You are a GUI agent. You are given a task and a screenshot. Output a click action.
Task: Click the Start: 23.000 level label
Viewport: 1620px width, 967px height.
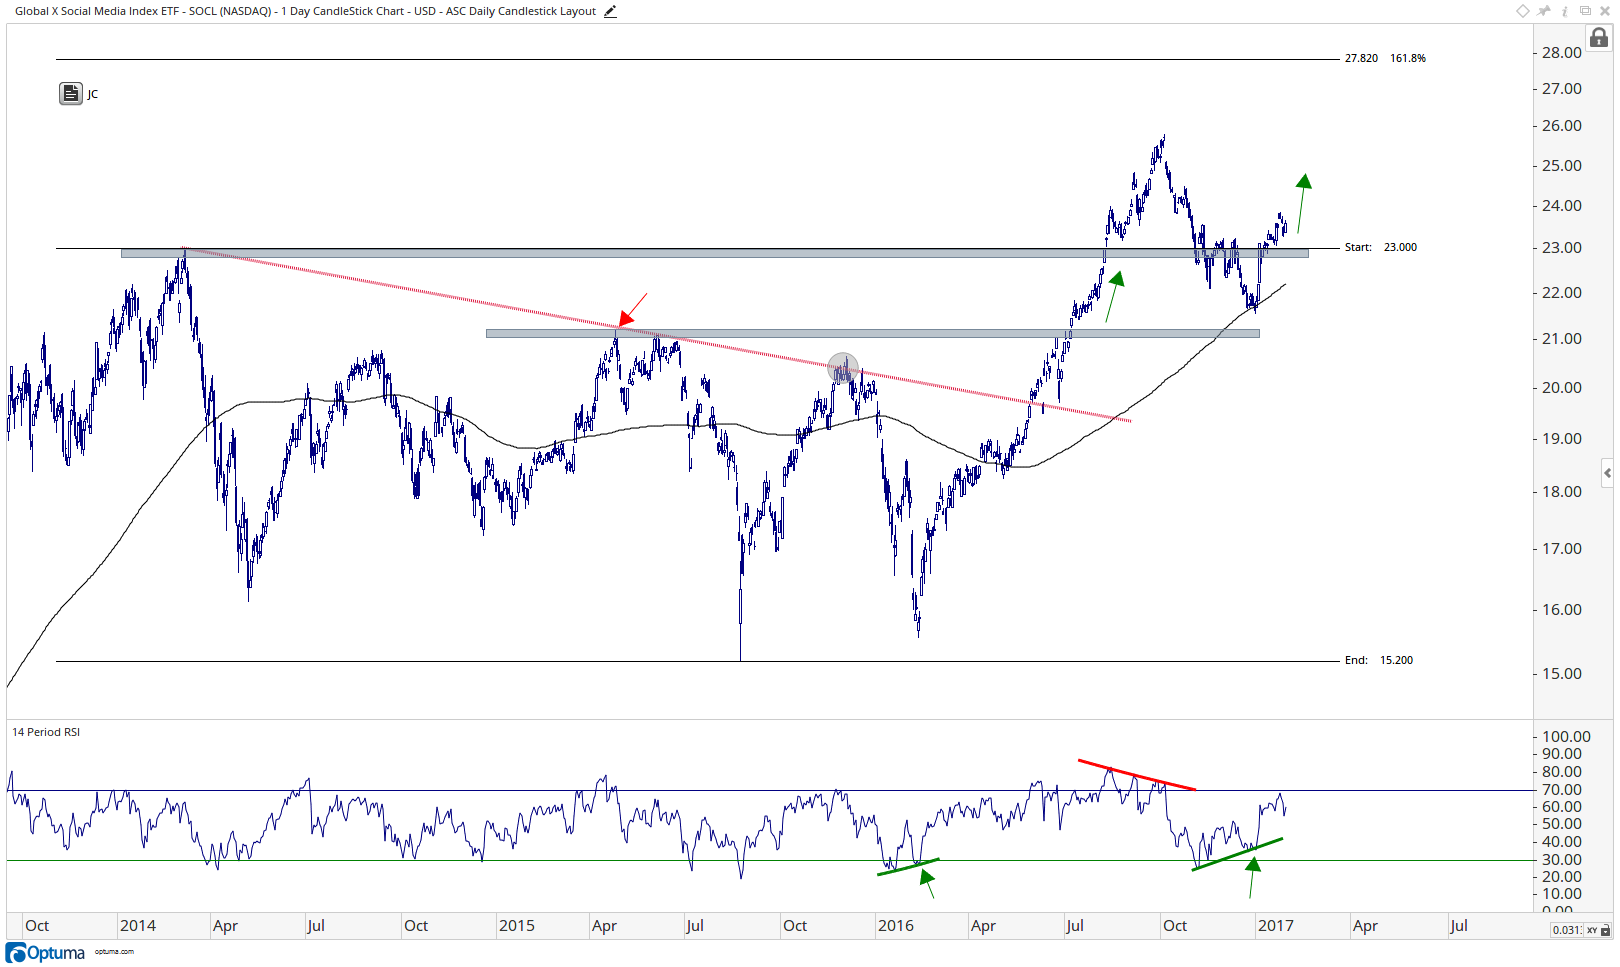point(1381,248)
